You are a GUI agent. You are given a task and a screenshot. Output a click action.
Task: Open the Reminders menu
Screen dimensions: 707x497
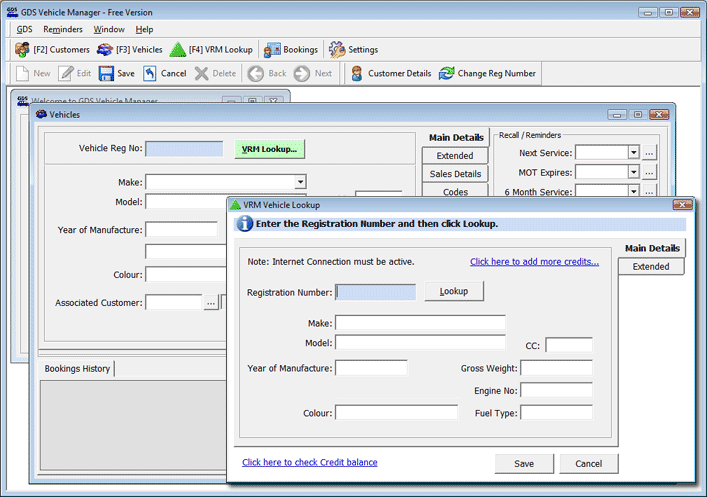63,29
